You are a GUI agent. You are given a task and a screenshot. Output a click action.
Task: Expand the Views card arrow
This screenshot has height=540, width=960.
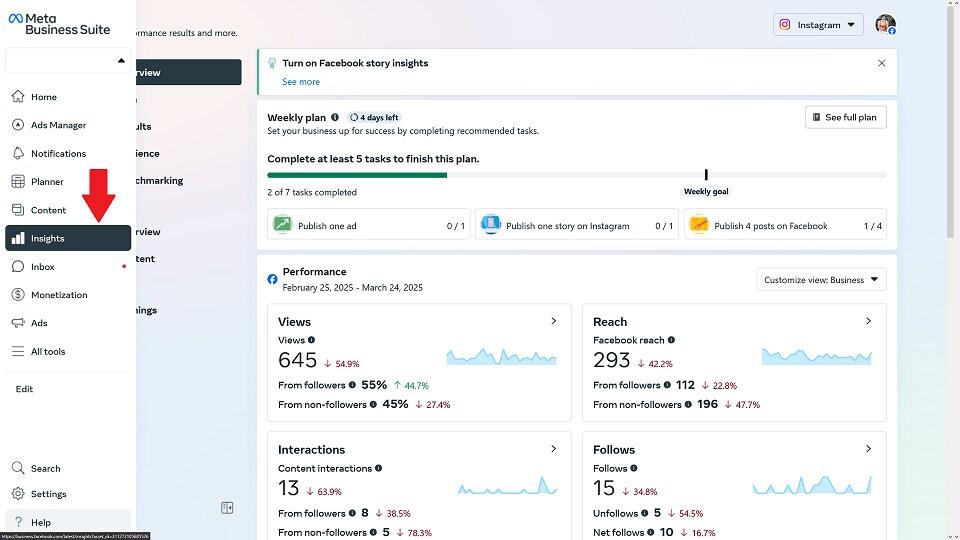553,321
